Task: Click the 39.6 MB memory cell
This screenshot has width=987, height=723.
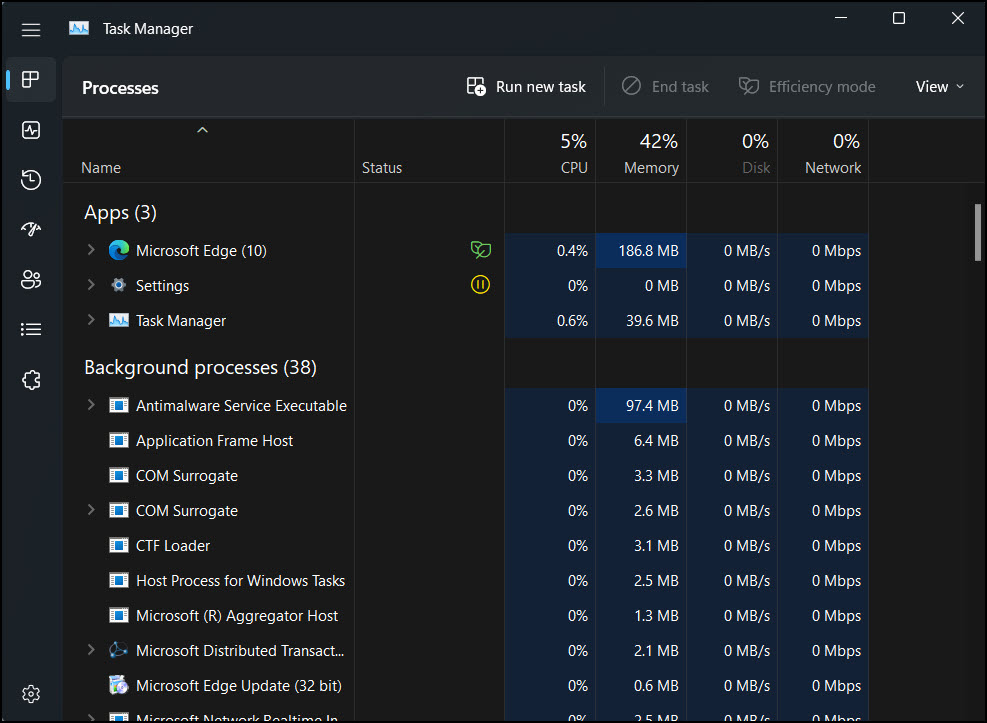Action: click(x=641, y=321)
